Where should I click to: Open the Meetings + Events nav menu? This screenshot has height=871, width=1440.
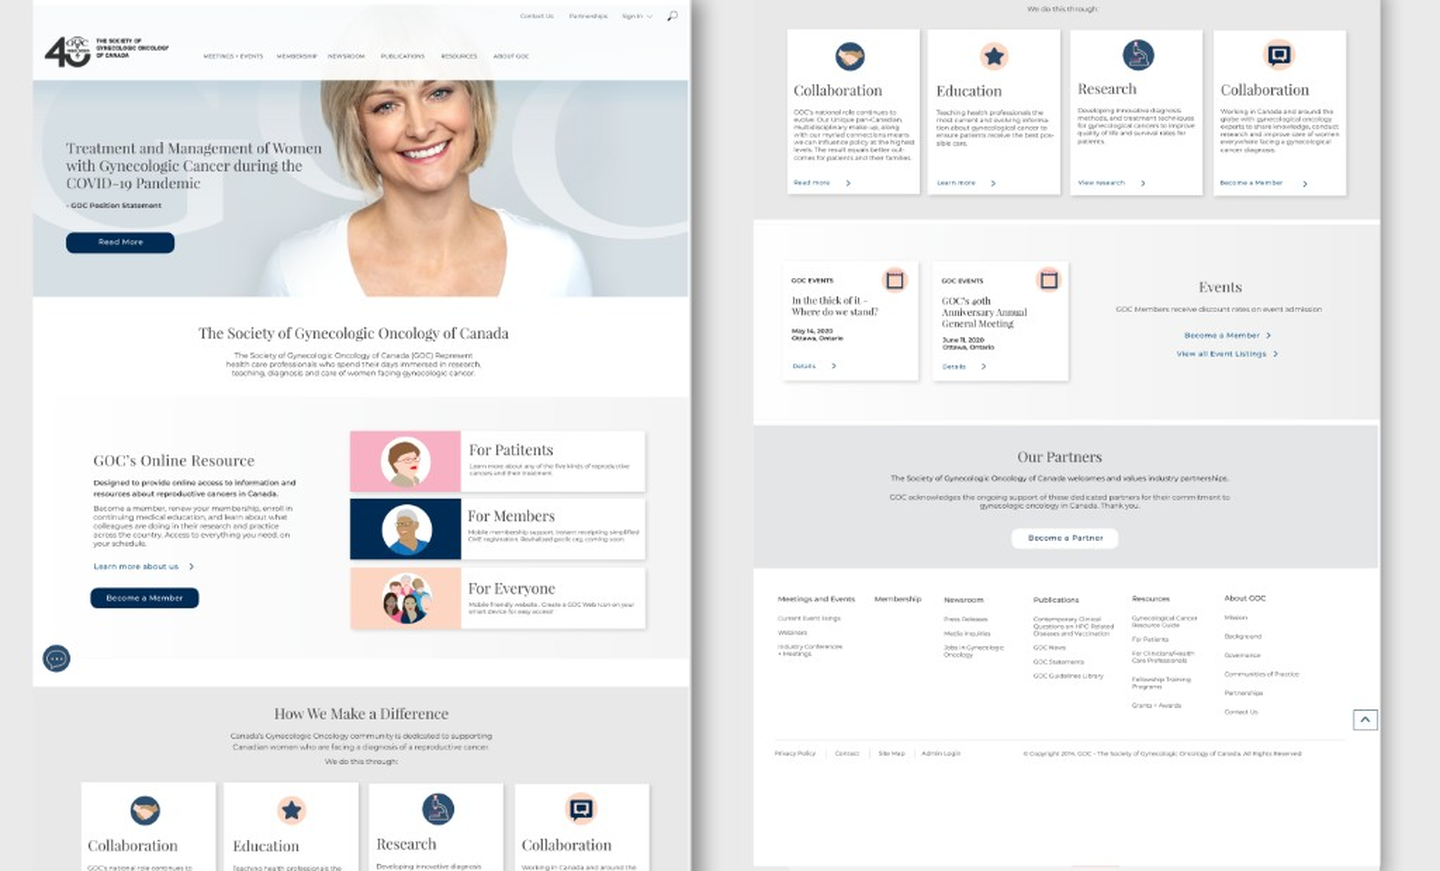pyautogui.click(x=233, y=56)
